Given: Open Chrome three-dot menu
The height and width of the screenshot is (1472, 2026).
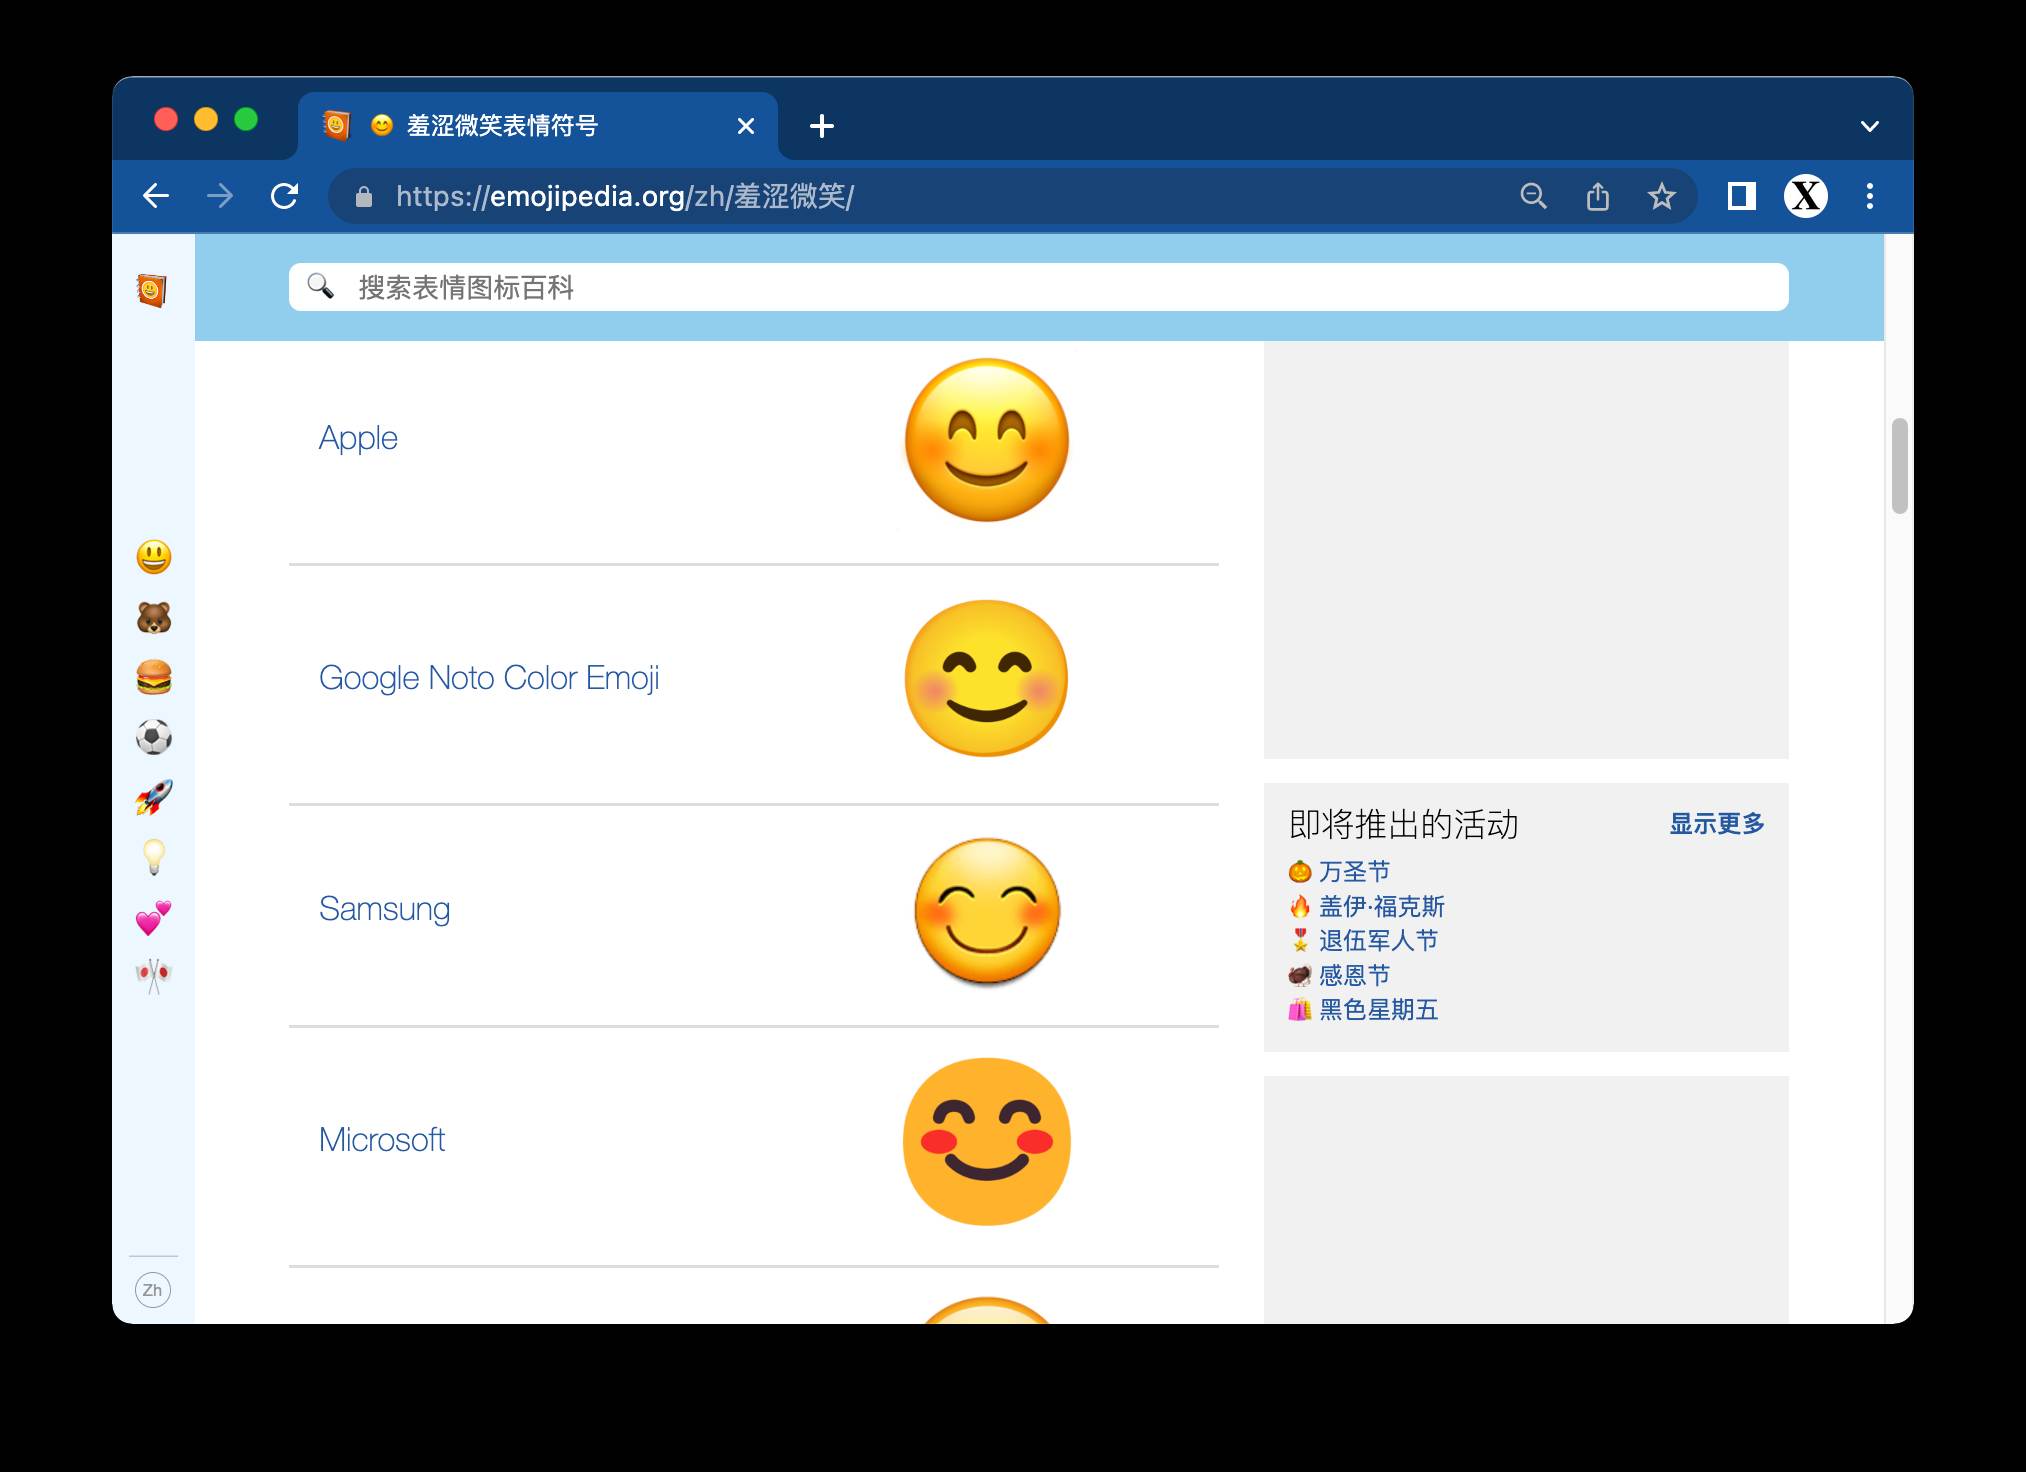Looking at the screenshot, I should [x=1869, y=196].
